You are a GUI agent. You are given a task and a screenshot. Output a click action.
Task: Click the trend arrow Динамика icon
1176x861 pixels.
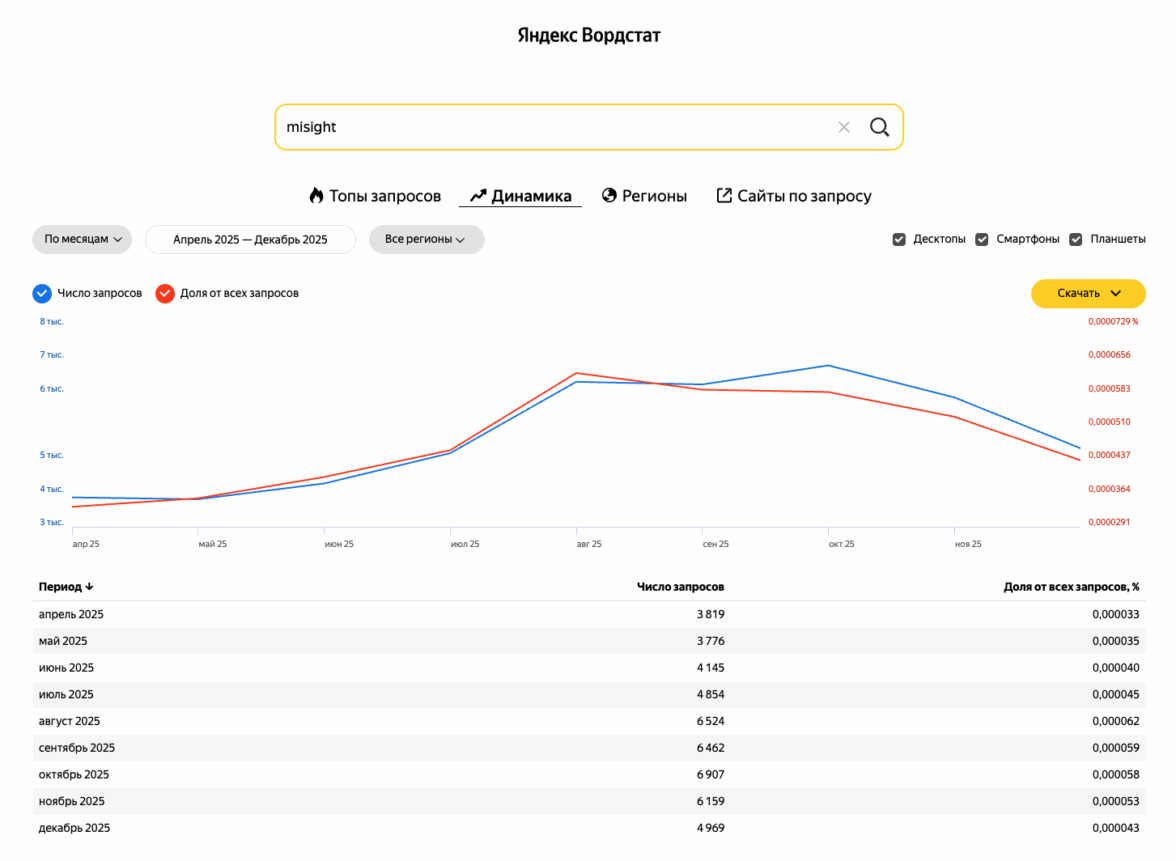[478, 196]
